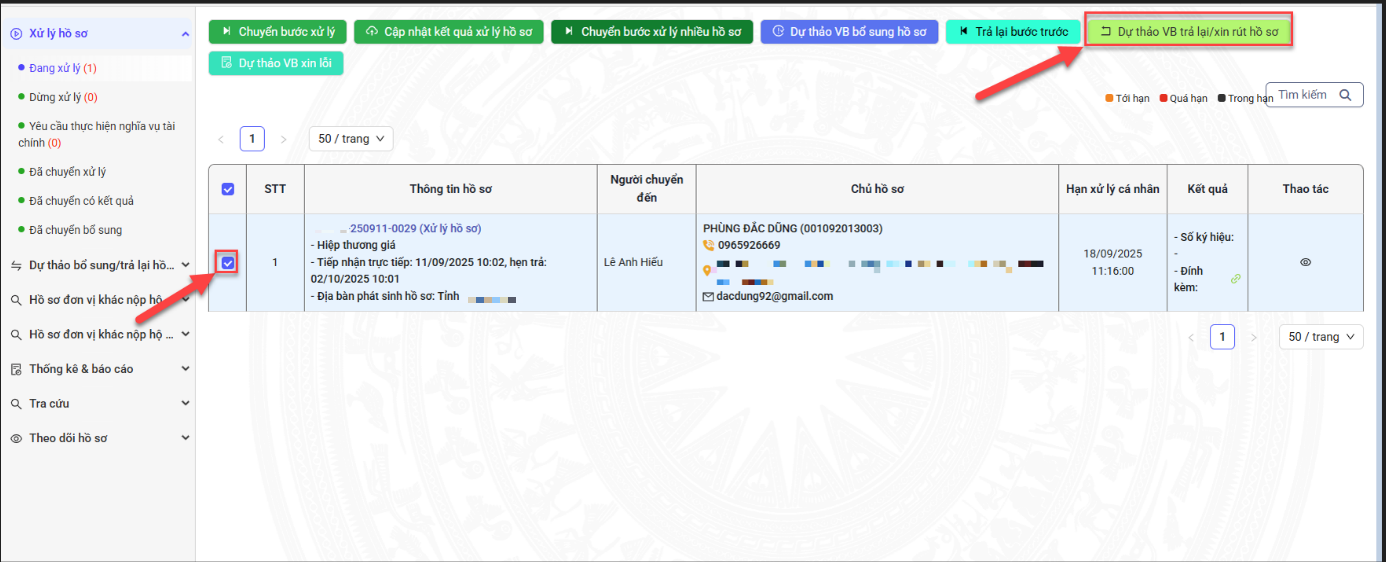Collapse the Xử lý hồ sơ sidebar section
This screenshot has height=562, width=1386.
pyautogui.click(x=185, y=34)
